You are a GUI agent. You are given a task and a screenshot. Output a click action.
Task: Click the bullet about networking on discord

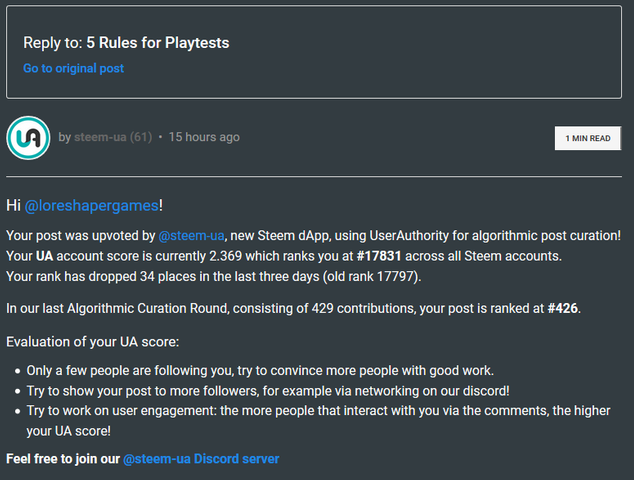(x=270, y=390)
